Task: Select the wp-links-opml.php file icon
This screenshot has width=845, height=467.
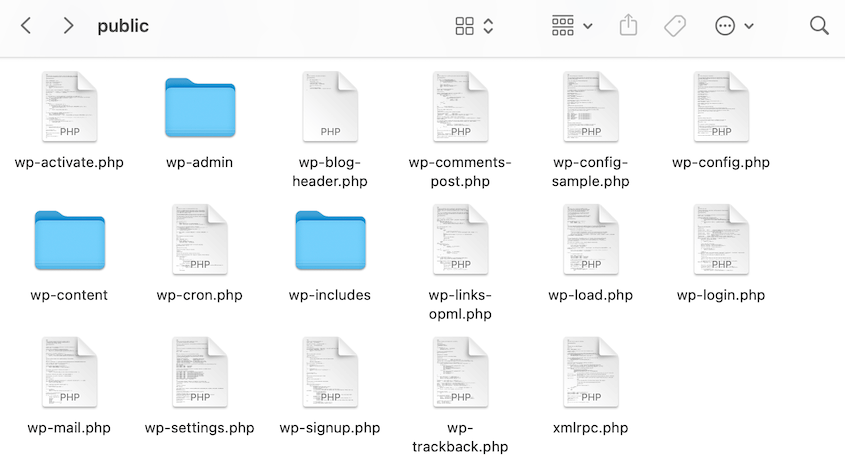Action: pos(461,239)
